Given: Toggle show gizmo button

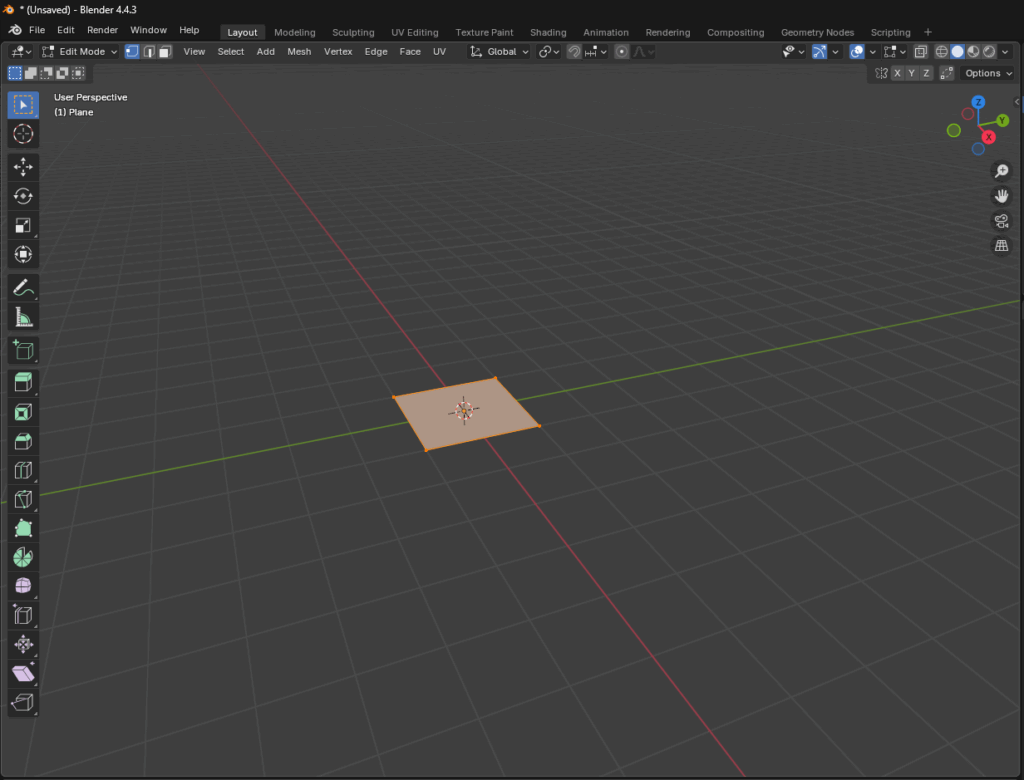Looking at the screenshot, I should pyautogui.click(x=819, y=52).
